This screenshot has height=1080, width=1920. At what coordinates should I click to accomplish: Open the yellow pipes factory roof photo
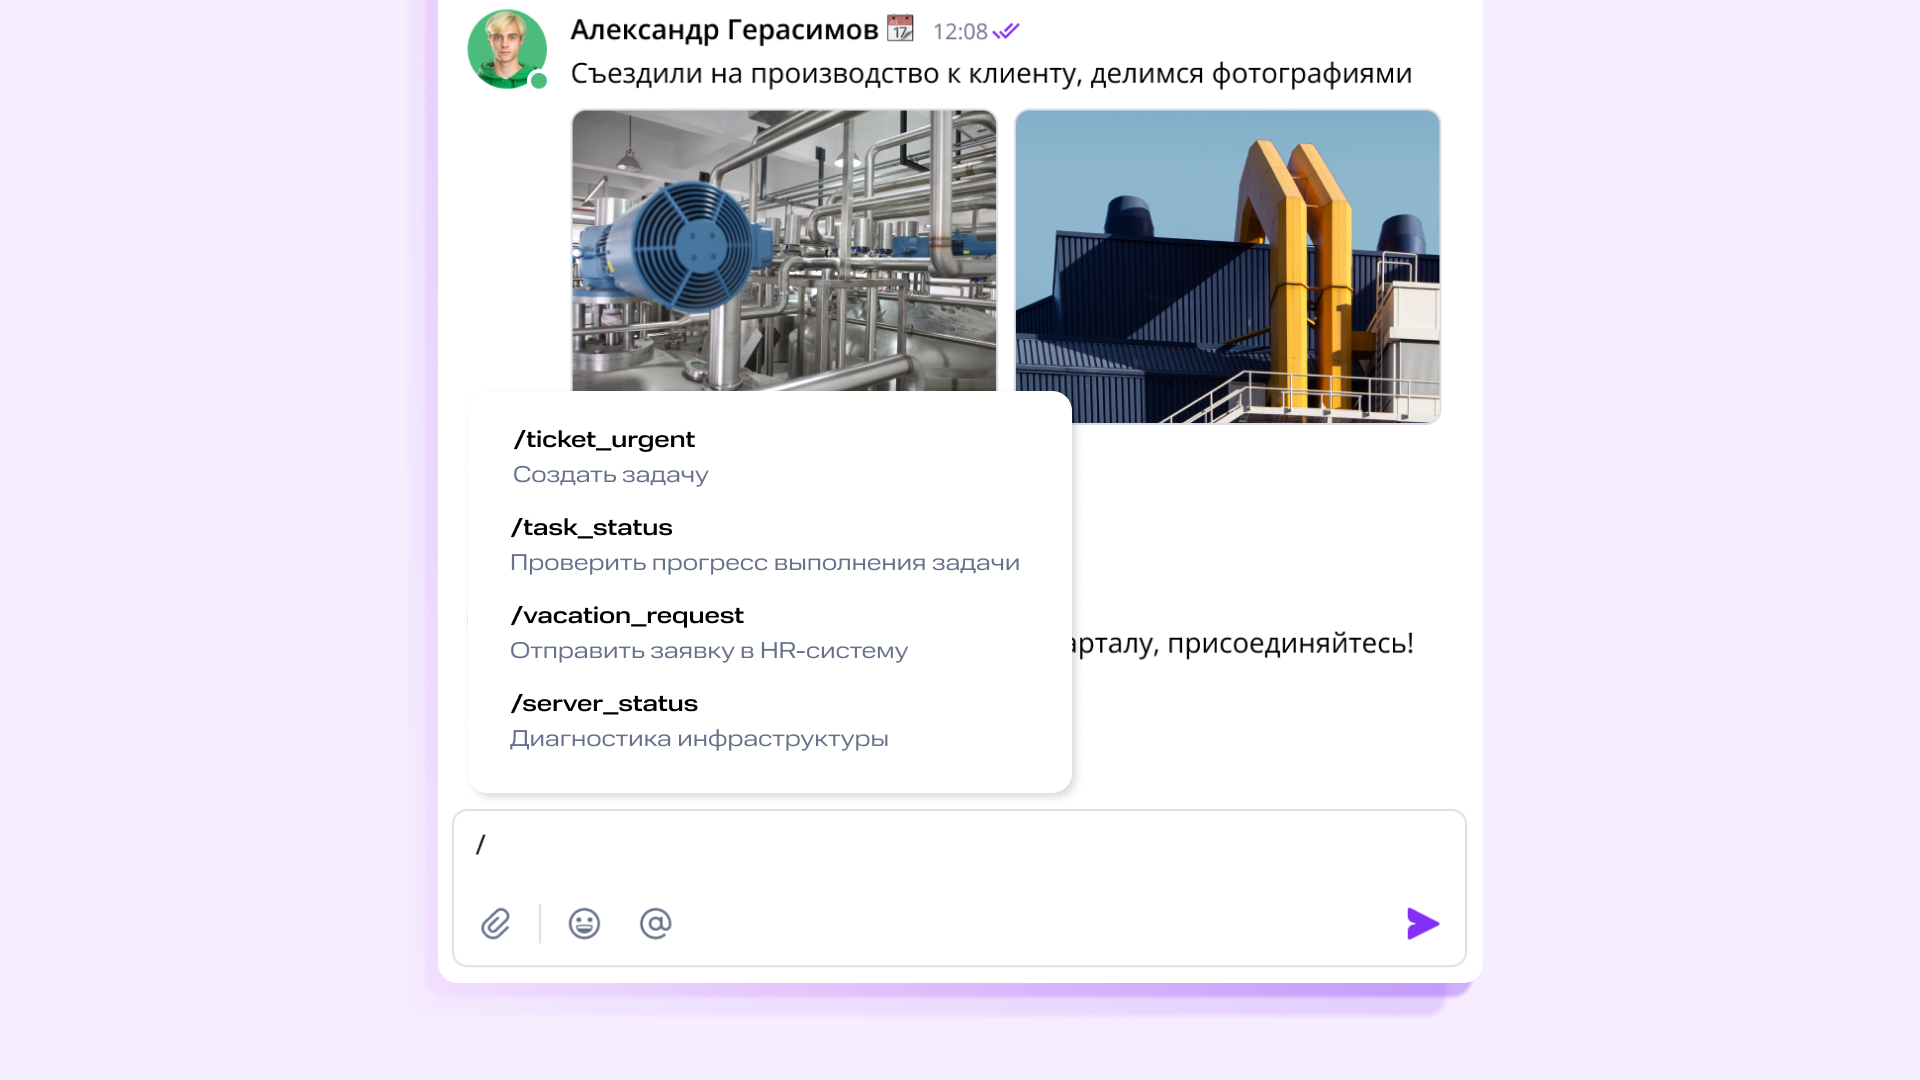click(x=1228, y=266)
